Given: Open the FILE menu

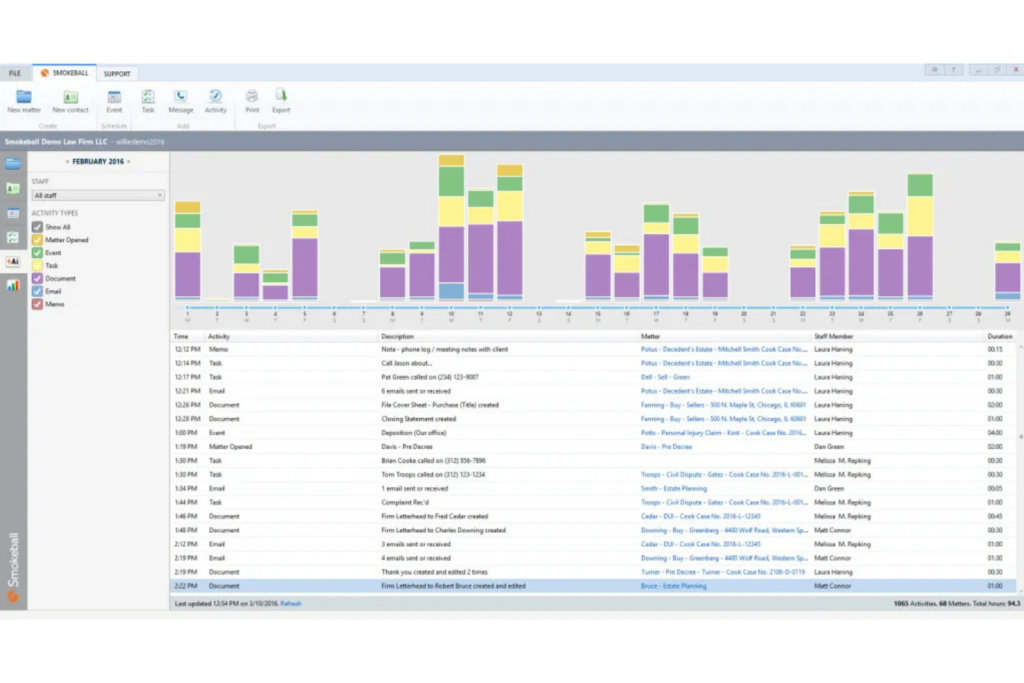Looking at the screenshot, I should point(14,73).
